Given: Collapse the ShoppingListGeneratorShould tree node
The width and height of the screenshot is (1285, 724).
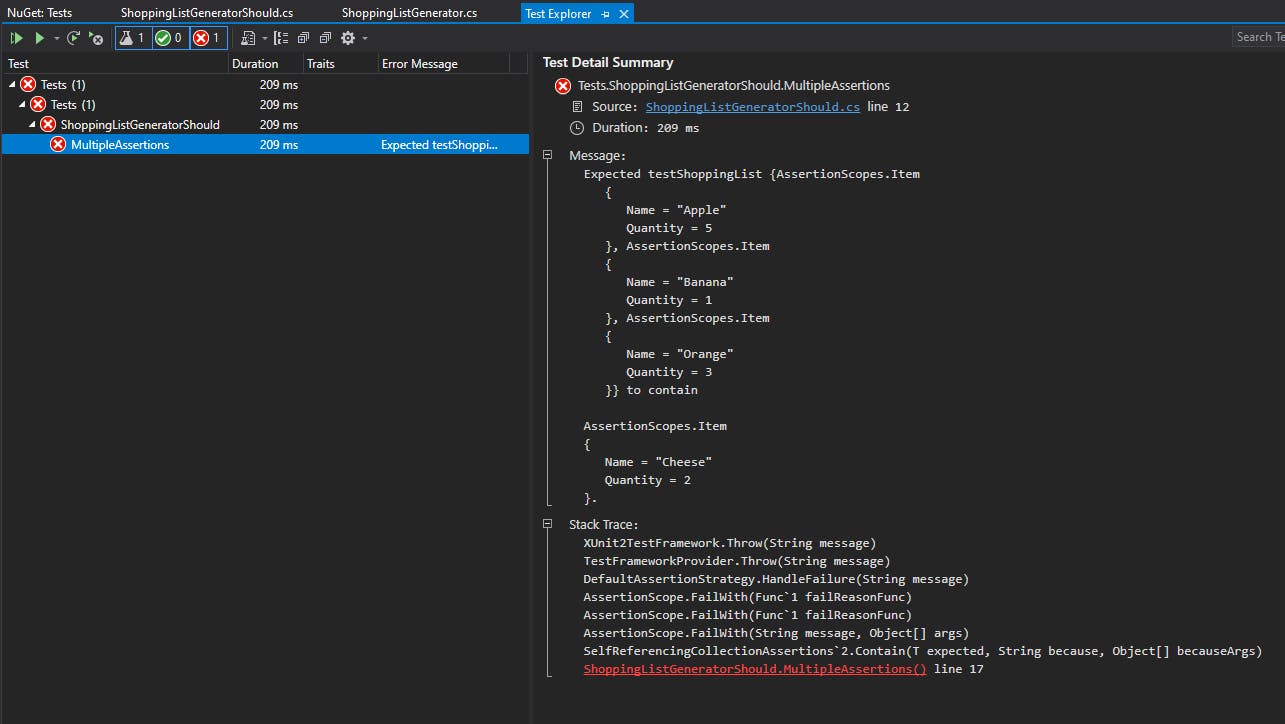Looking at the screenshot, I should point(34,124).
